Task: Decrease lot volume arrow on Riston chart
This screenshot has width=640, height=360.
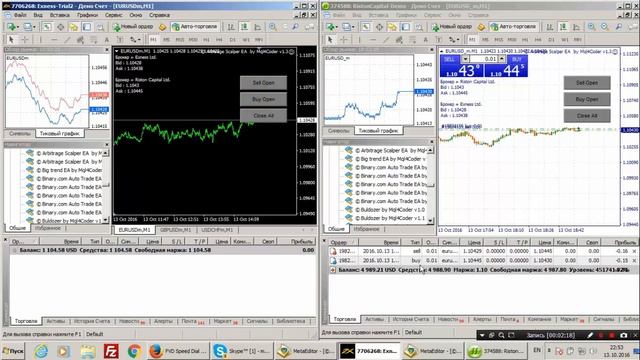Action: (x=465, y=59)
